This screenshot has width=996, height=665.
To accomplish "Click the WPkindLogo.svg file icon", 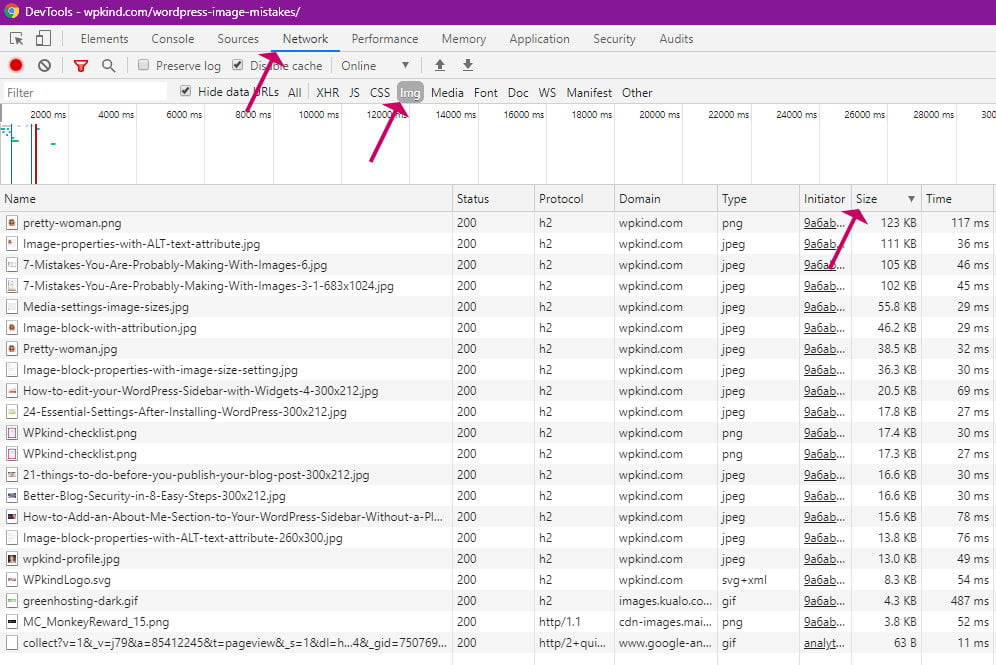I will click(11, 580).
